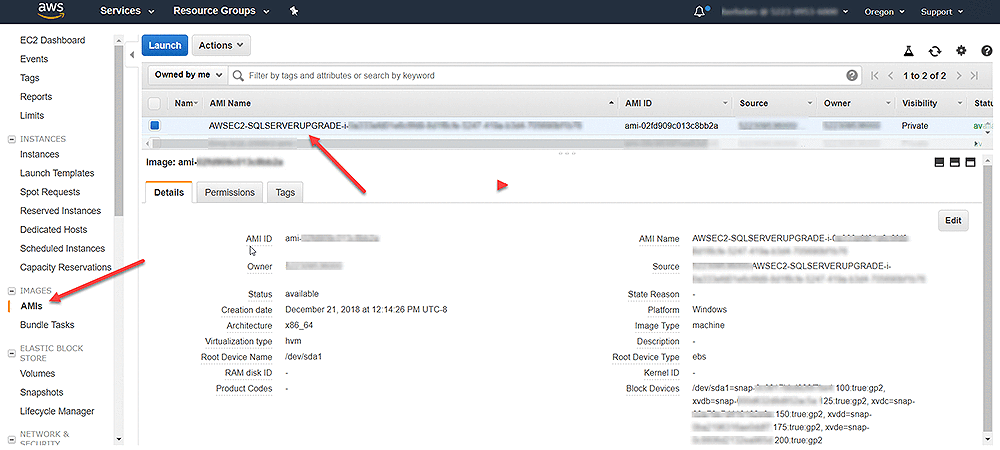
Task: Open the Oregon region selector
Action: (x=885, y=11)
